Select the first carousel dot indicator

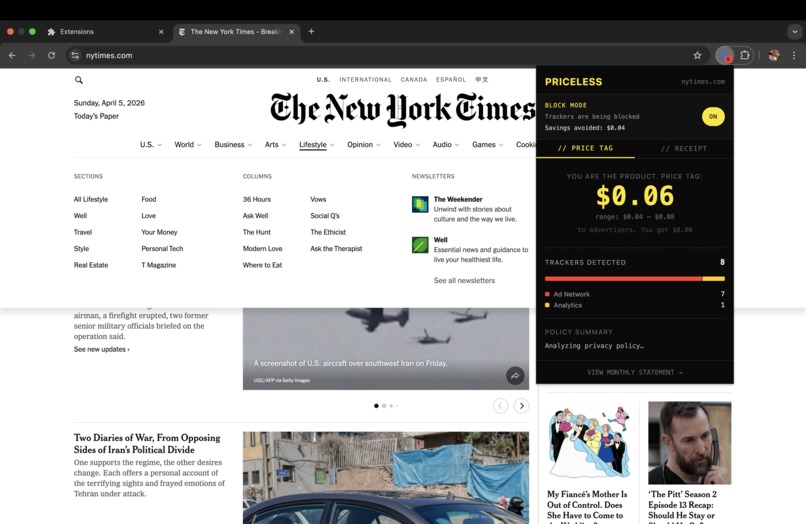[x=376, y=406]
